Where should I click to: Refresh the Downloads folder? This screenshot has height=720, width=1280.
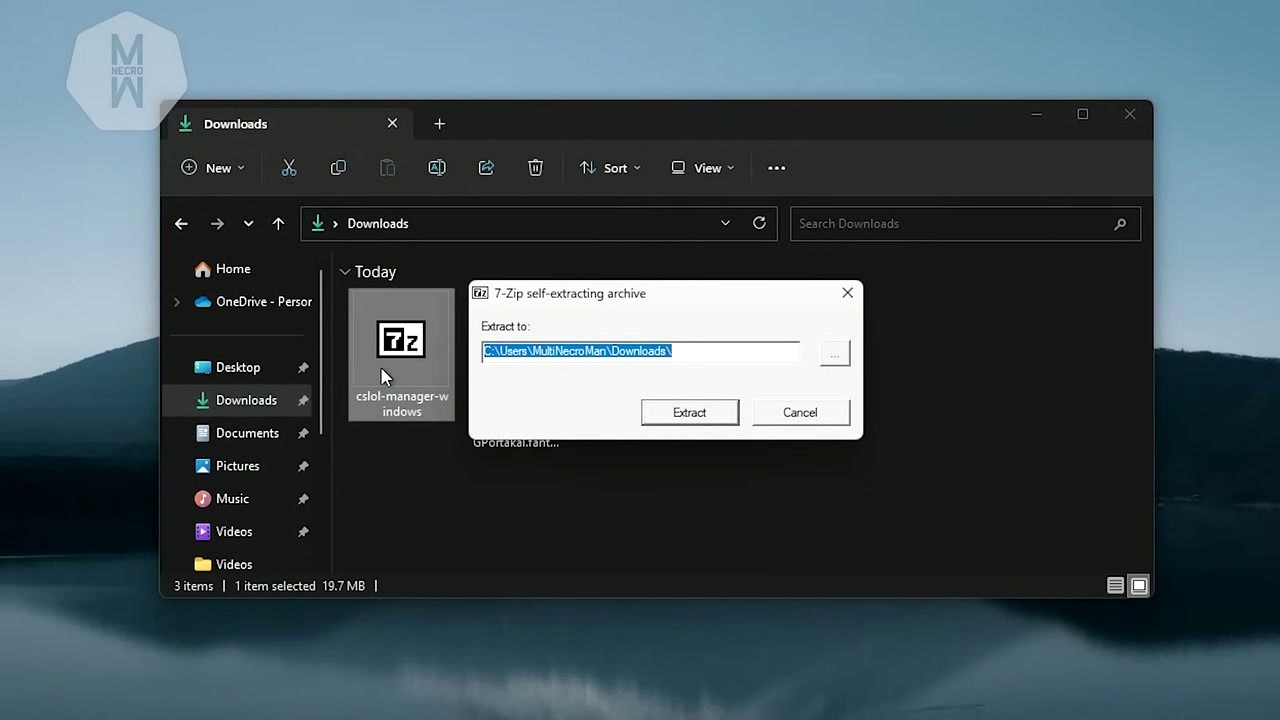point(759,223)
